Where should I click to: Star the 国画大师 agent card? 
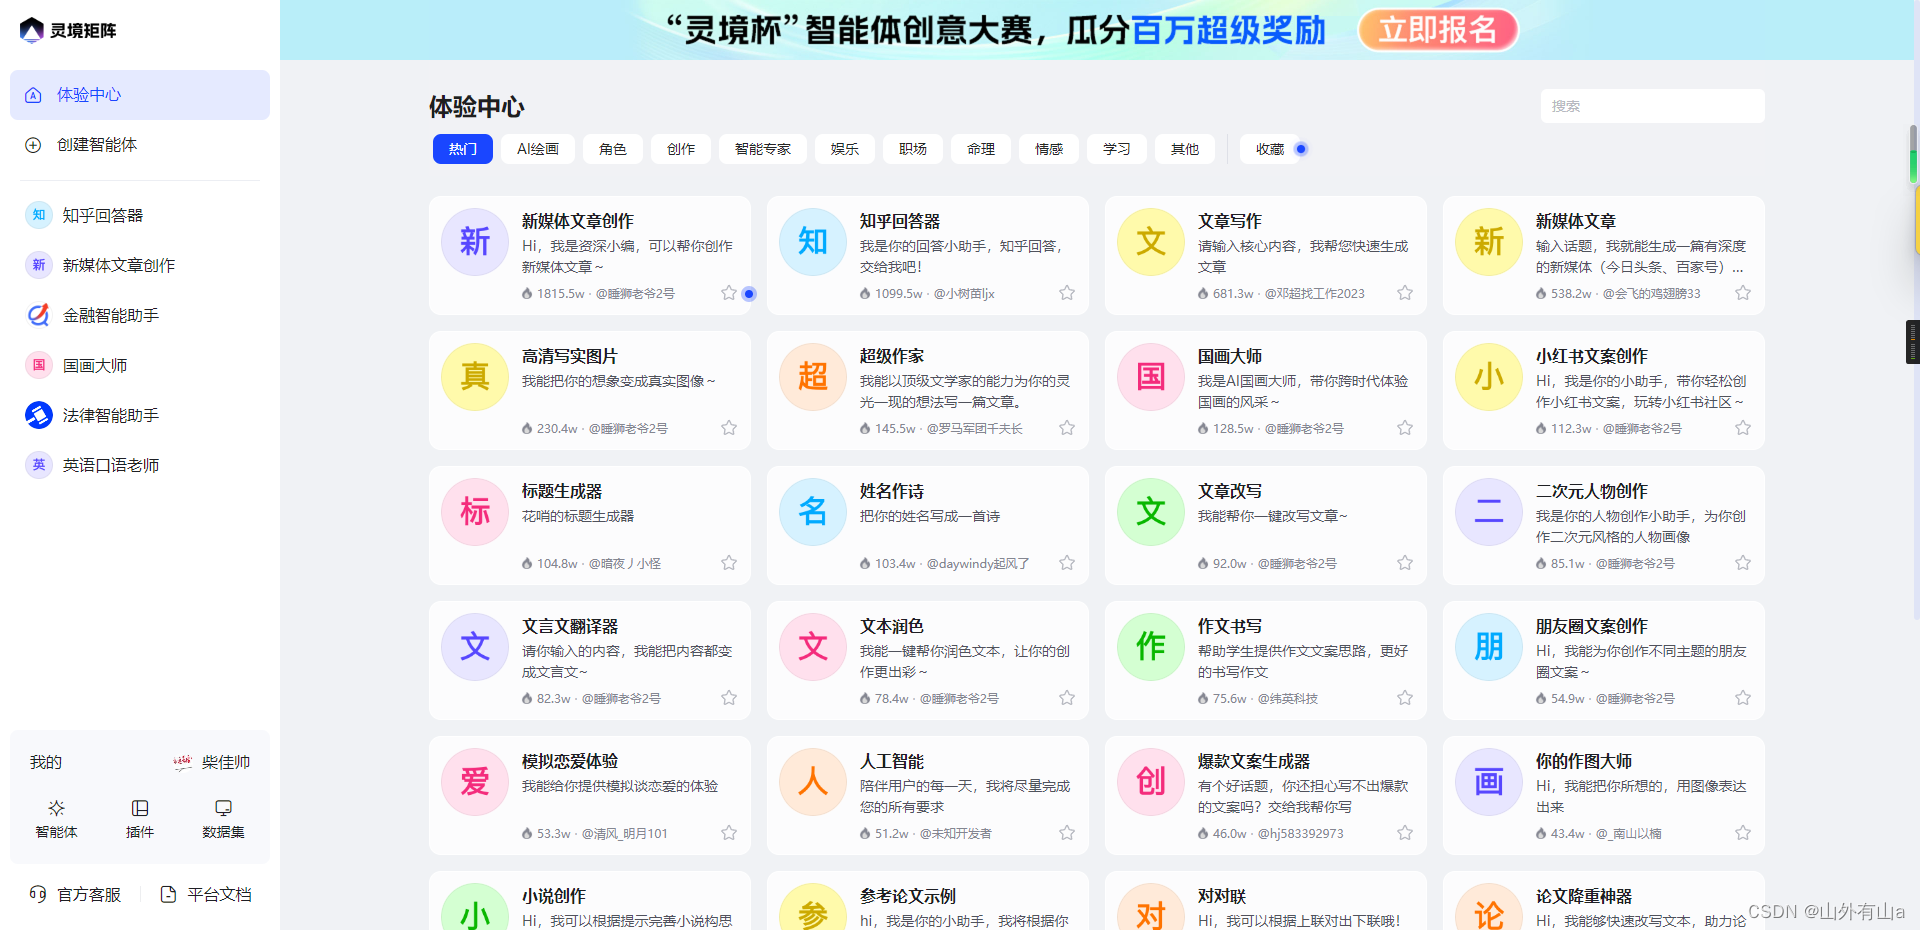coord(1404,427)
